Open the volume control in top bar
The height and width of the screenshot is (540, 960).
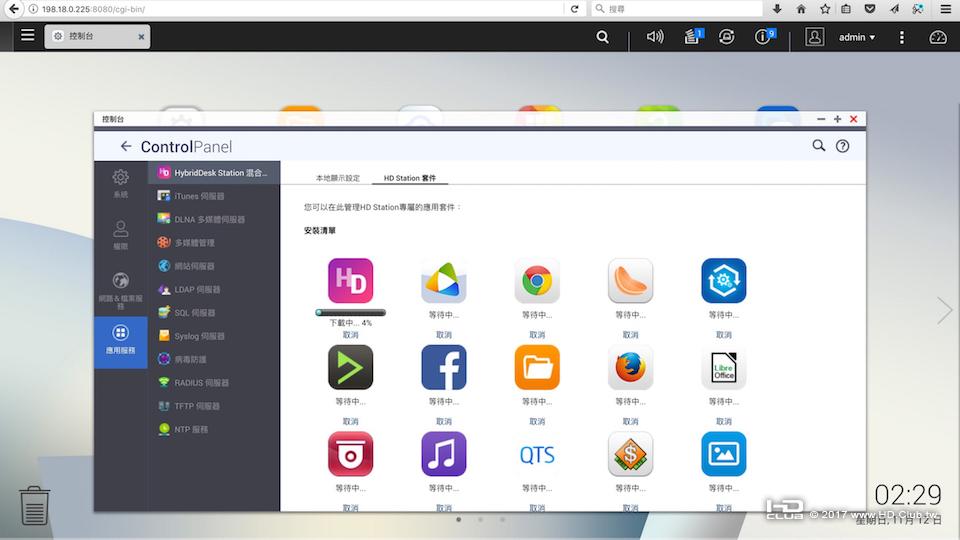click(x=654, y=37)
